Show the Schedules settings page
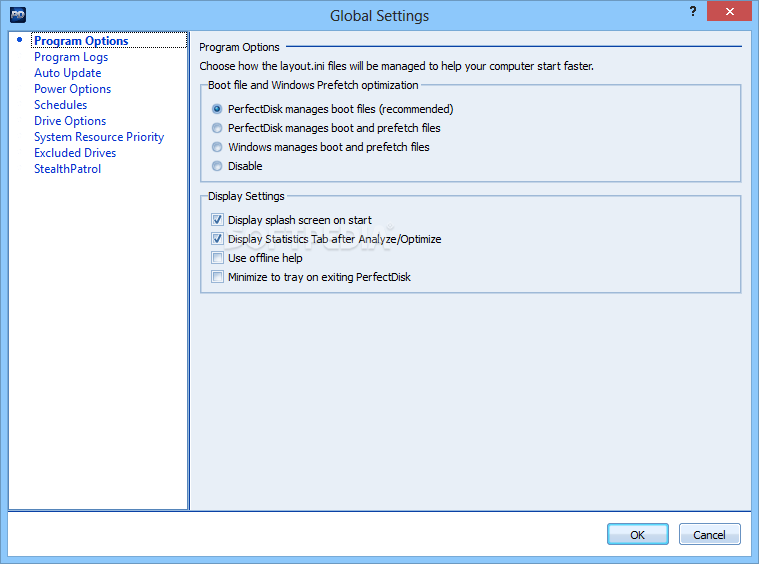This screenshot has height=564, width=759. [x=61, y=105]
